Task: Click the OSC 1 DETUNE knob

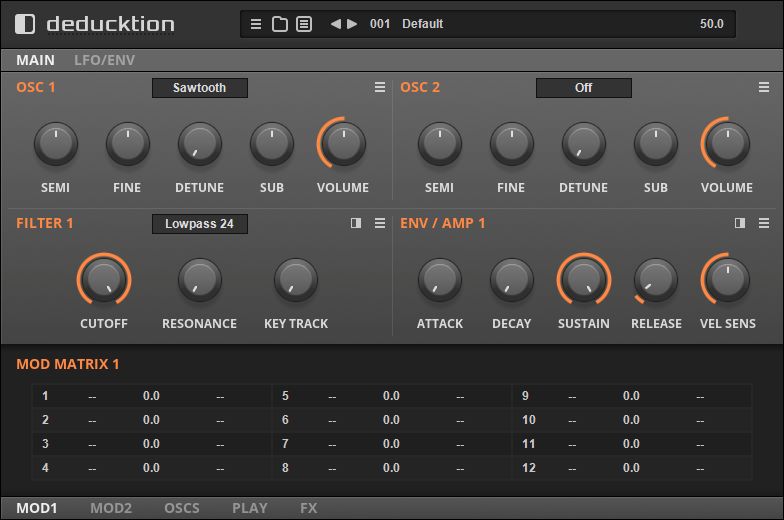Action: [200, 144]
